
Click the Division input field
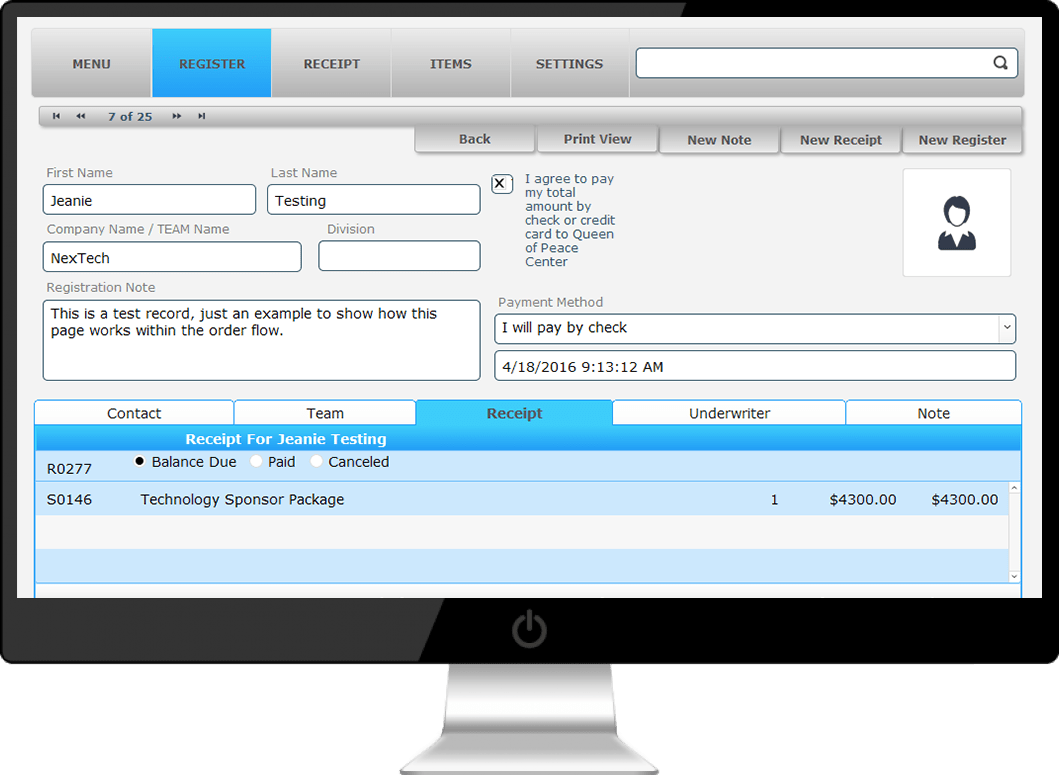[x=399, y=257]
